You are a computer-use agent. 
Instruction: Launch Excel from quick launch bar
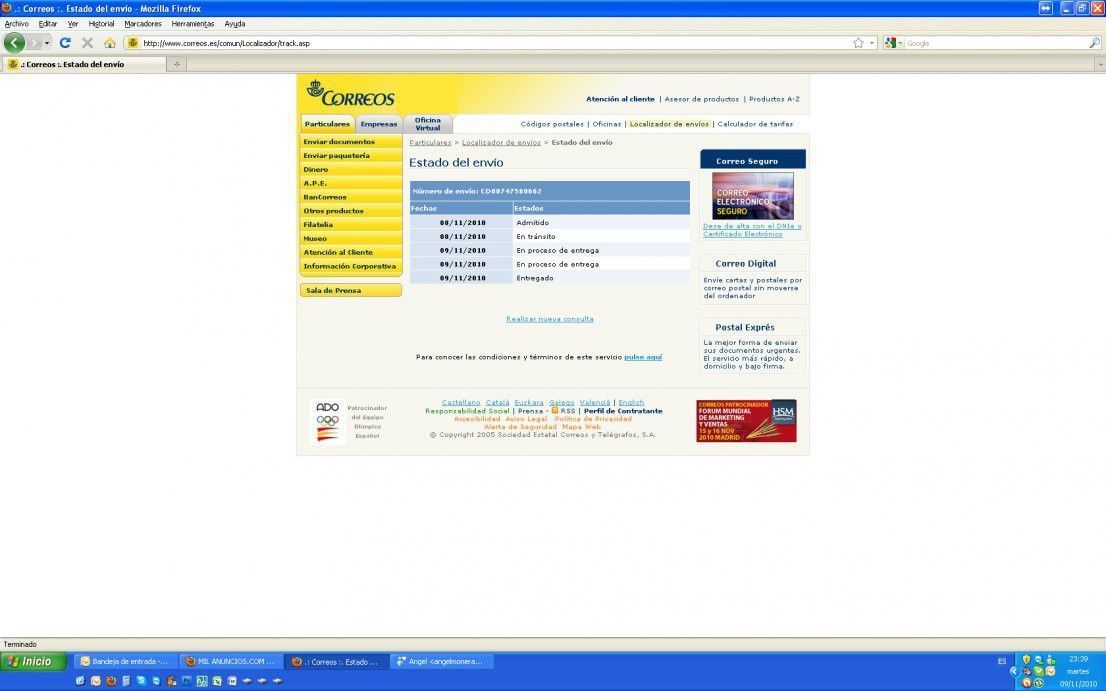pyautogui.click(x=217, y=681)
